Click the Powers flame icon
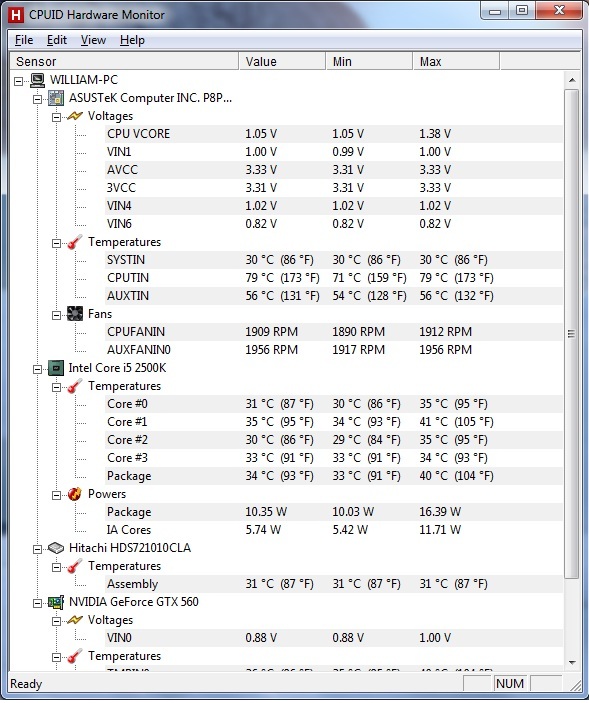 [75, 494]
